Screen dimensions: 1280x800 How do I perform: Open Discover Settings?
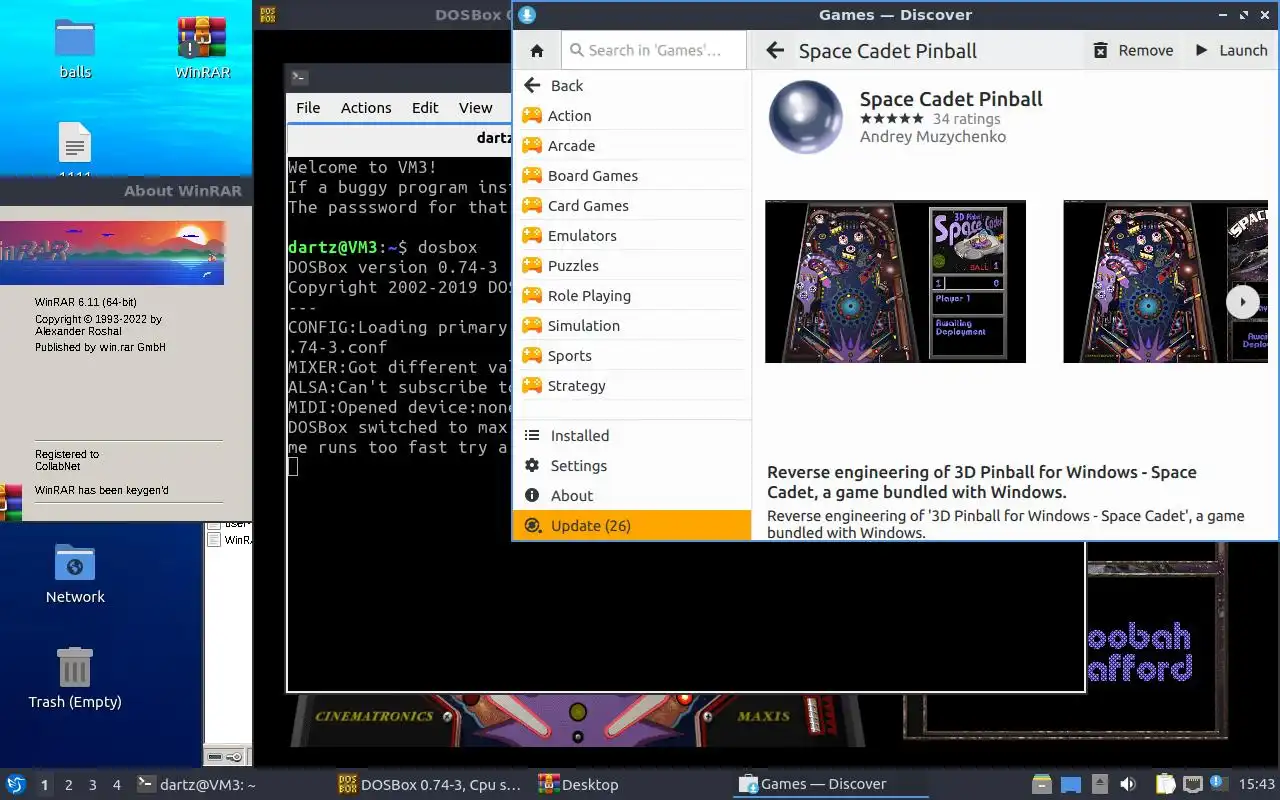pos(631,466)
